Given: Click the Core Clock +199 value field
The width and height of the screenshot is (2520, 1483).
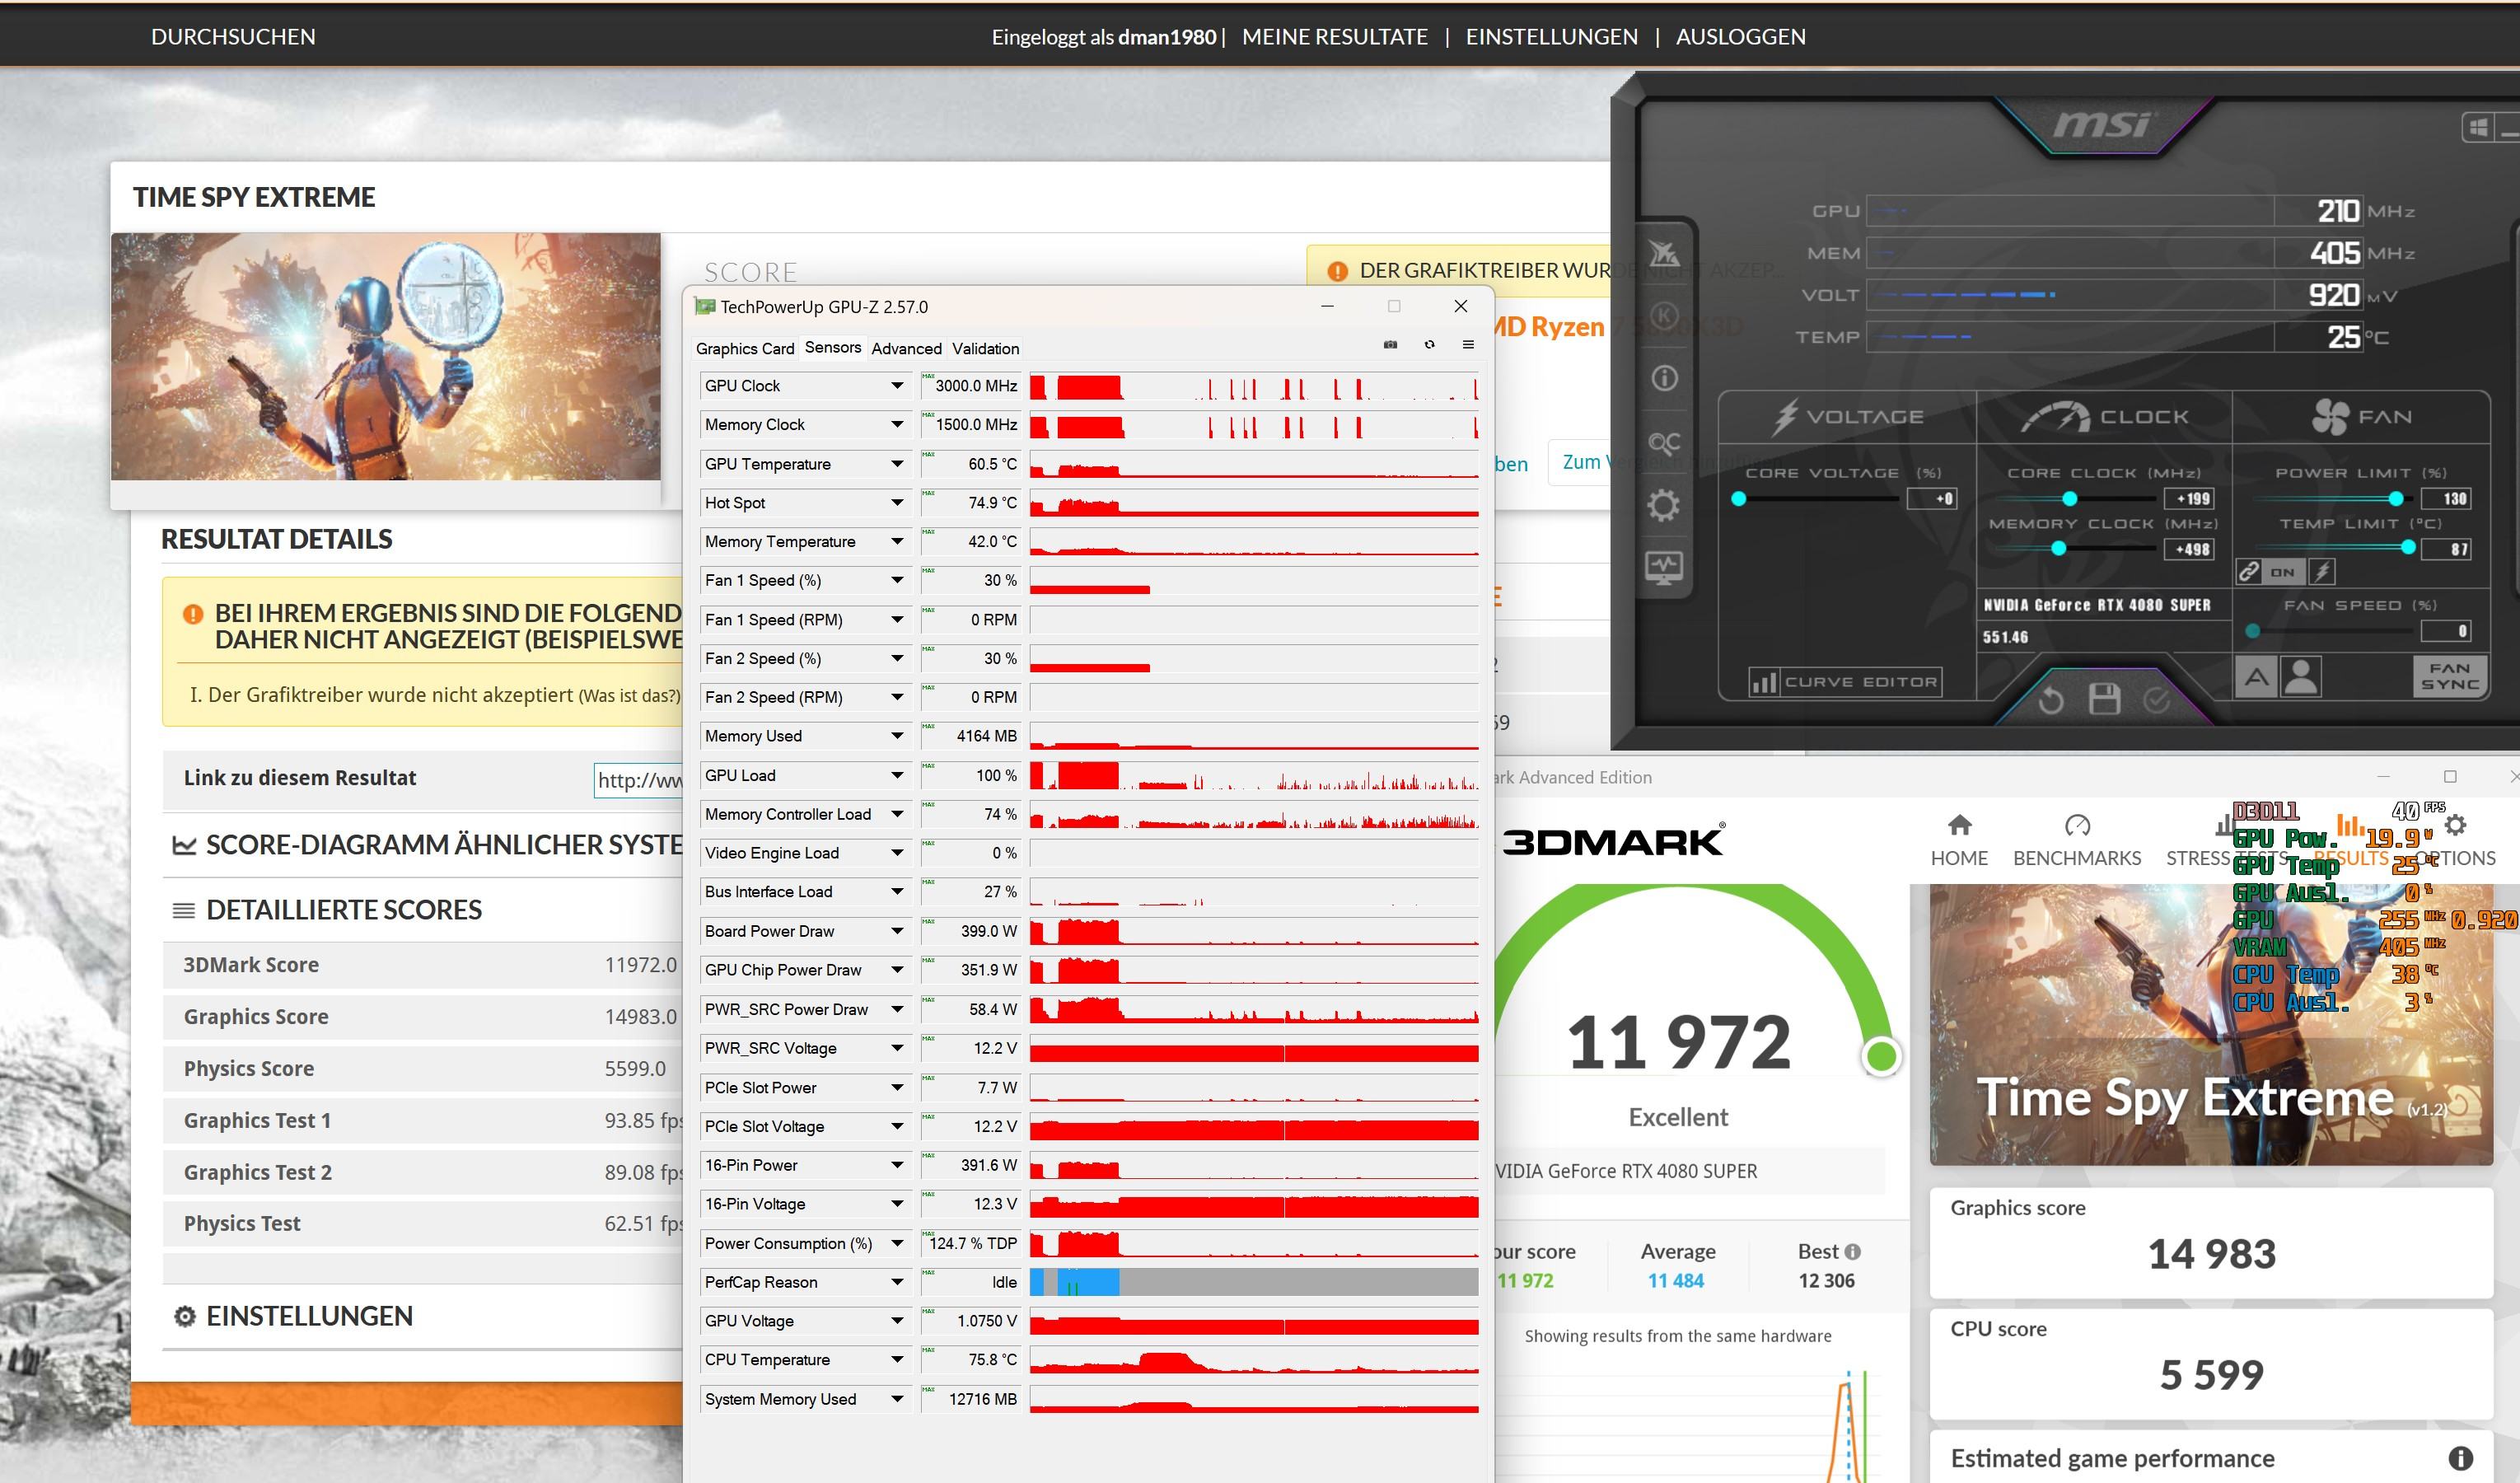Looking at the screenshot, I should coord(2190,499).
